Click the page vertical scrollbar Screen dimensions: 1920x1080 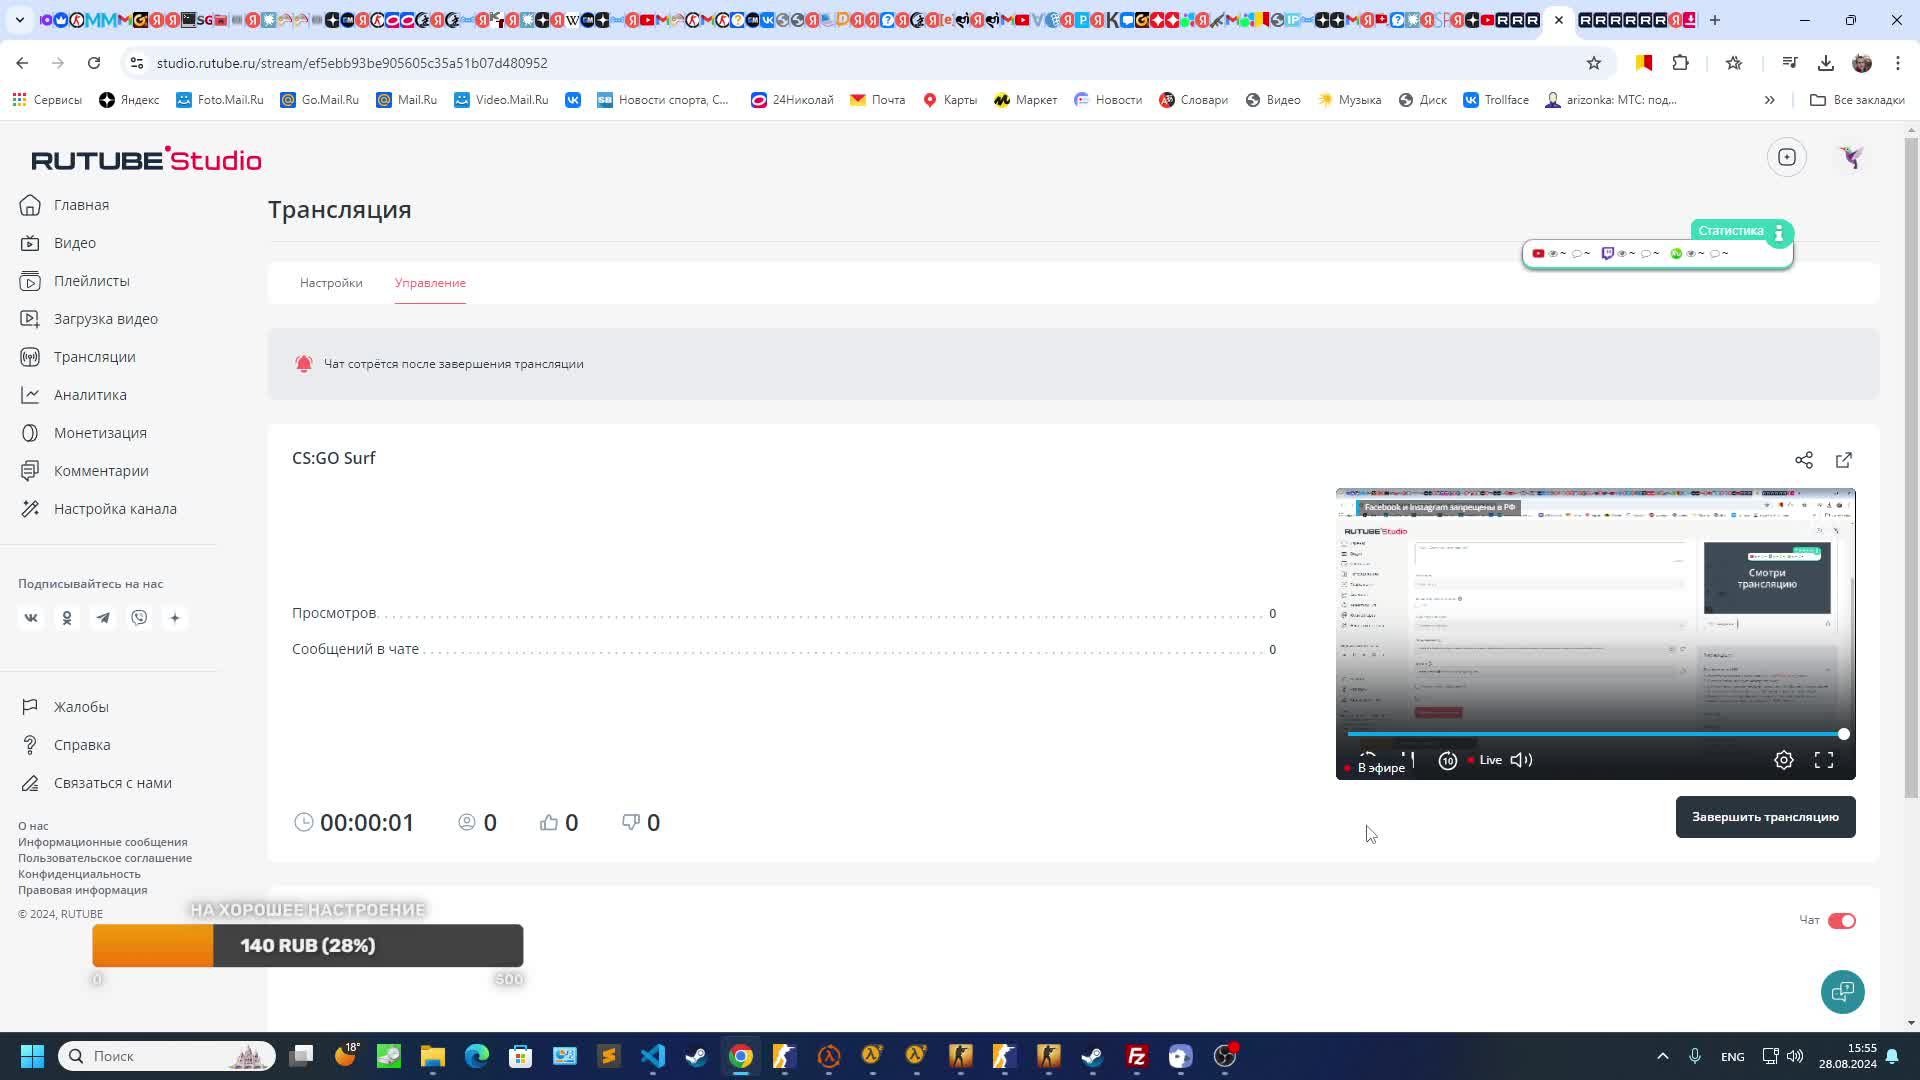(1912, 470)
